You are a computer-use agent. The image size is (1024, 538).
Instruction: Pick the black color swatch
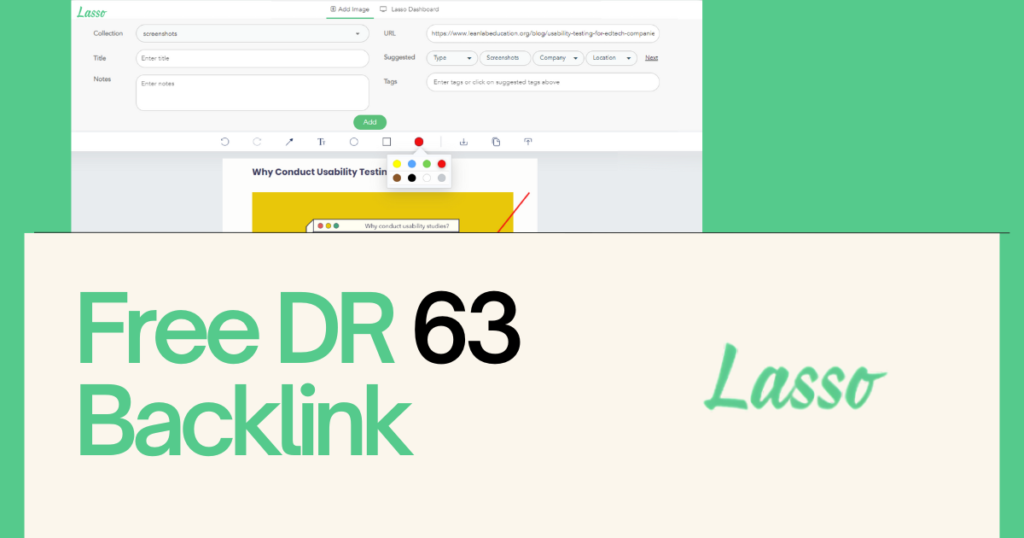click(411, 178)
